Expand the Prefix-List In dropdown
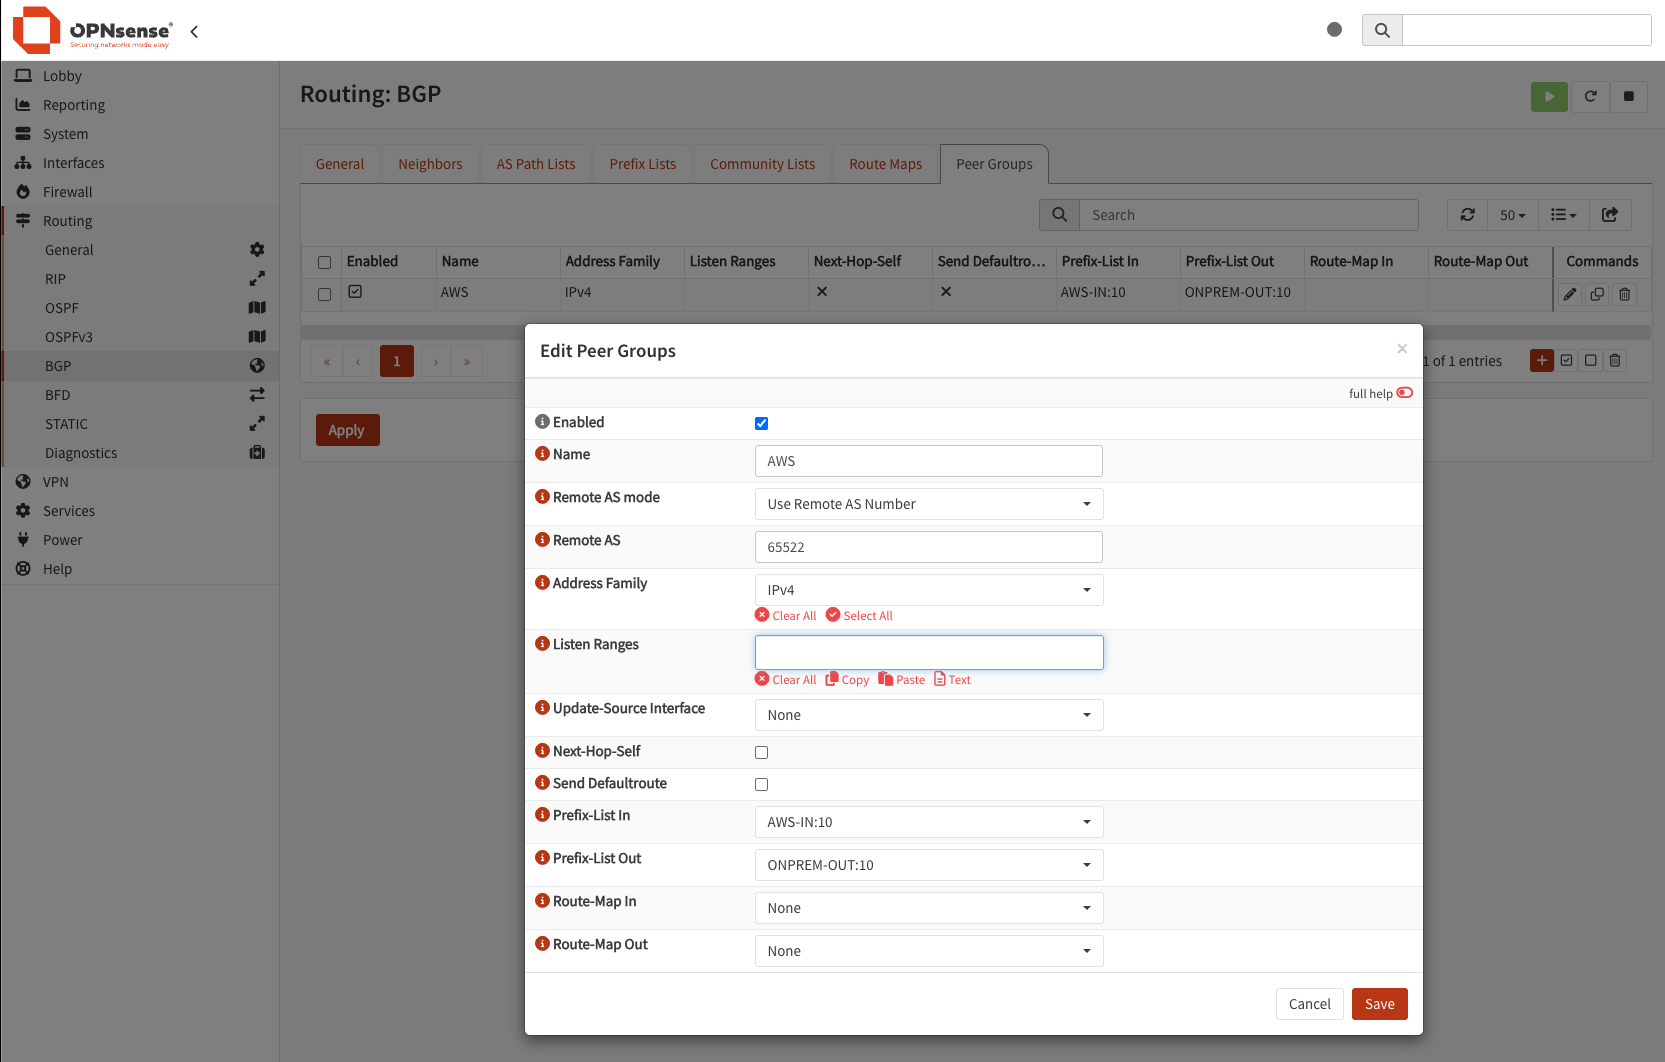This screenshot has width=1665, height=1062. coord(929,822)
